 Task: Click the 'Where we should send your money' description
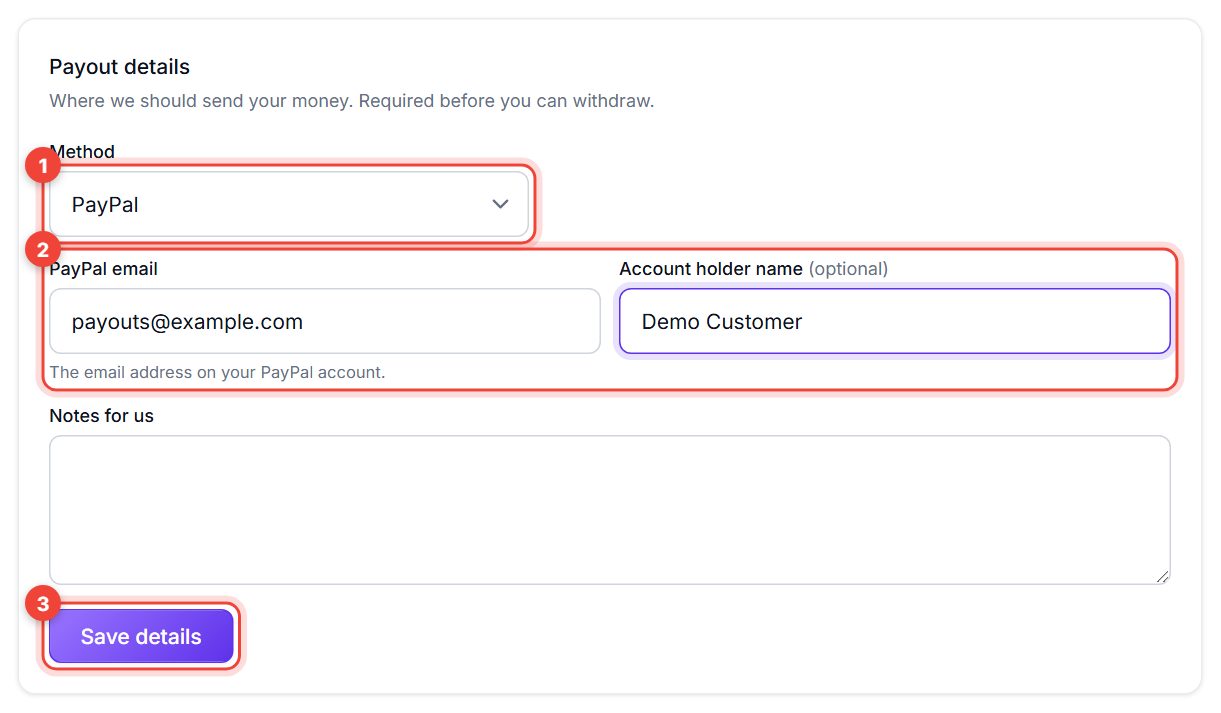click(x=351, y=101)
